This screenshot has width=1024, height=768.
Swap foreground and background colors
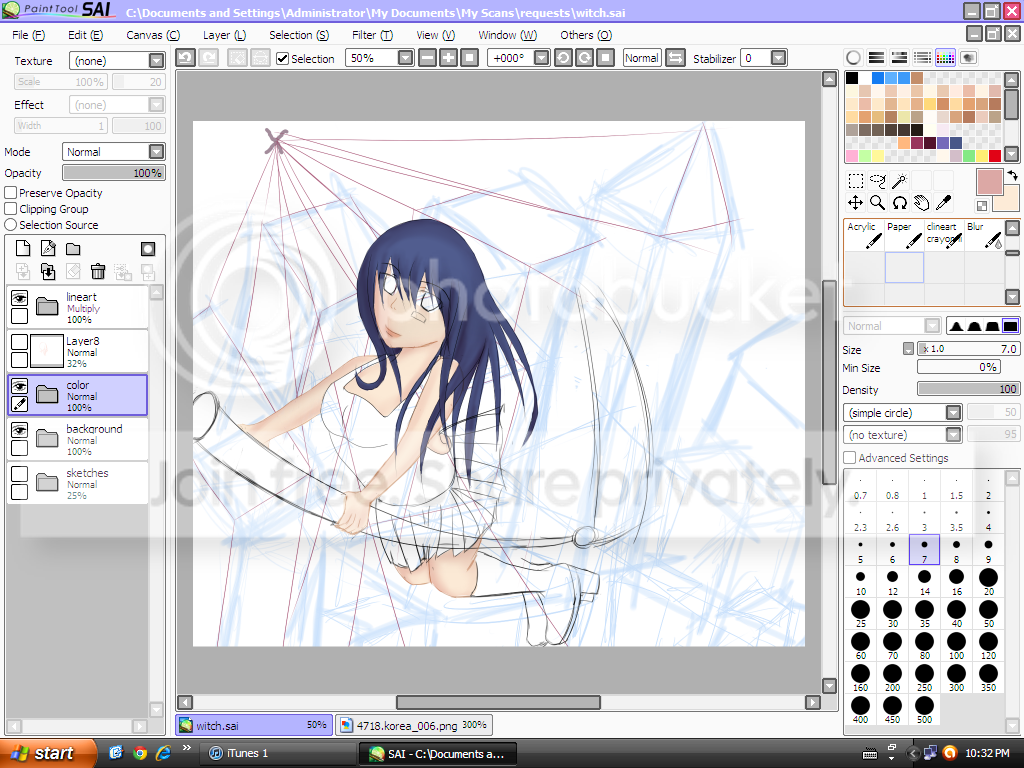pyautogui.click(x=1012, y=176)
